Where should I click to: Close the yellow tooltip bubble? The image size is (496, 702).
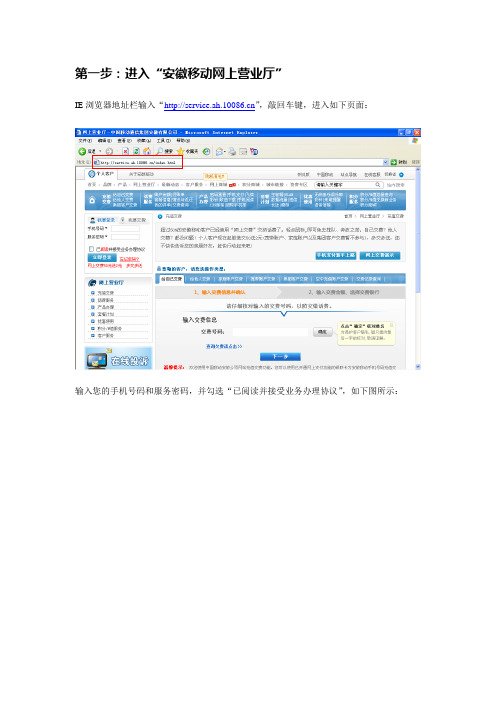click(391, 325)
